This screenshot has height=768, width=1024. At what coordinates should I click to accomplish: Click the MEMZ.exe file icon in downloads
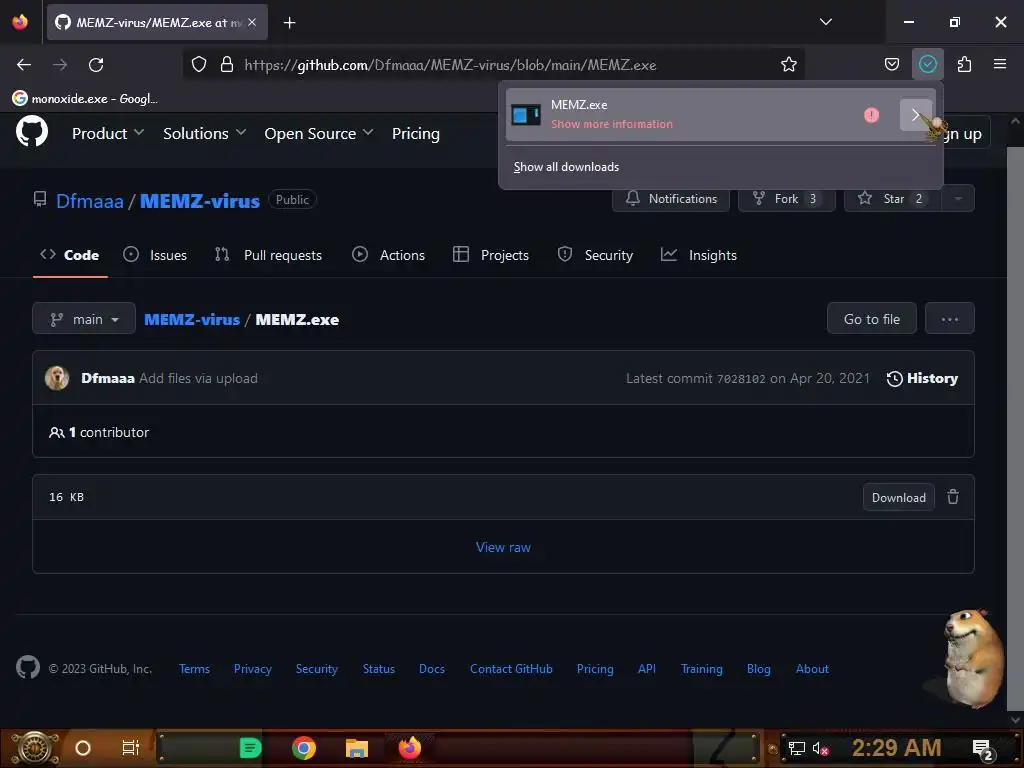point(526,115)
